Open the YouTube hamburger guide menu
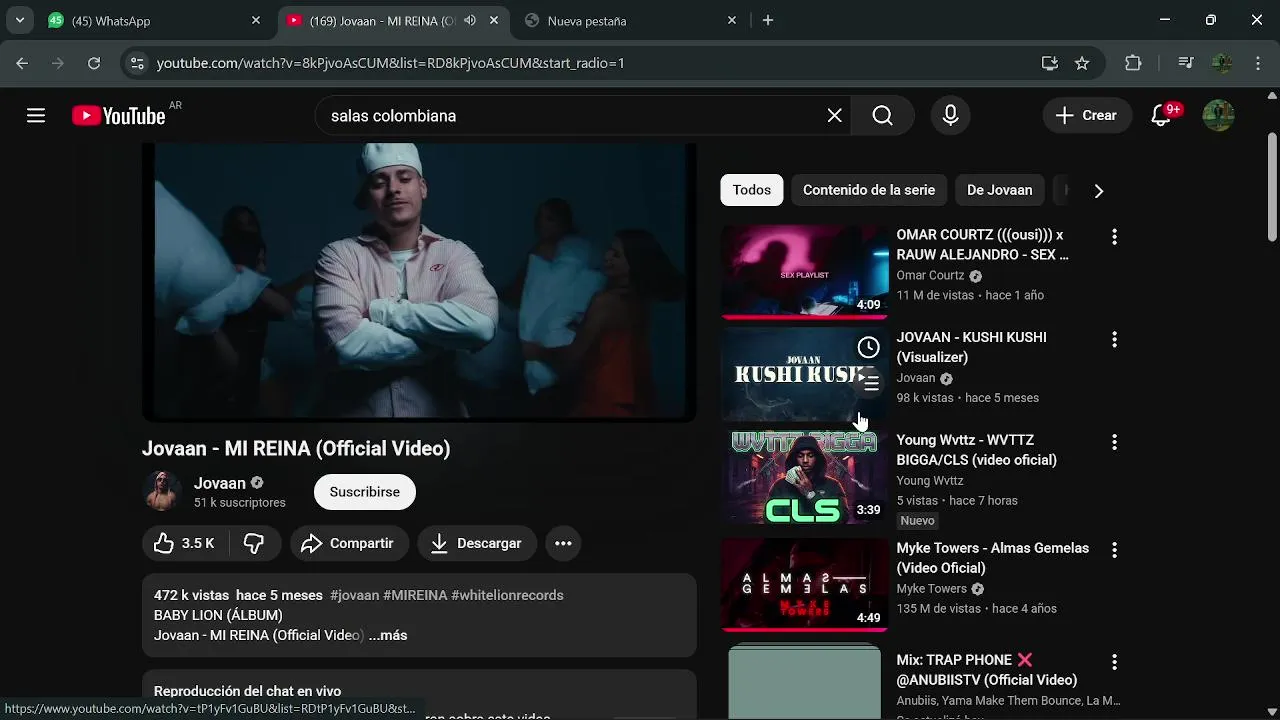1280x720 pixels. (36, 116)
